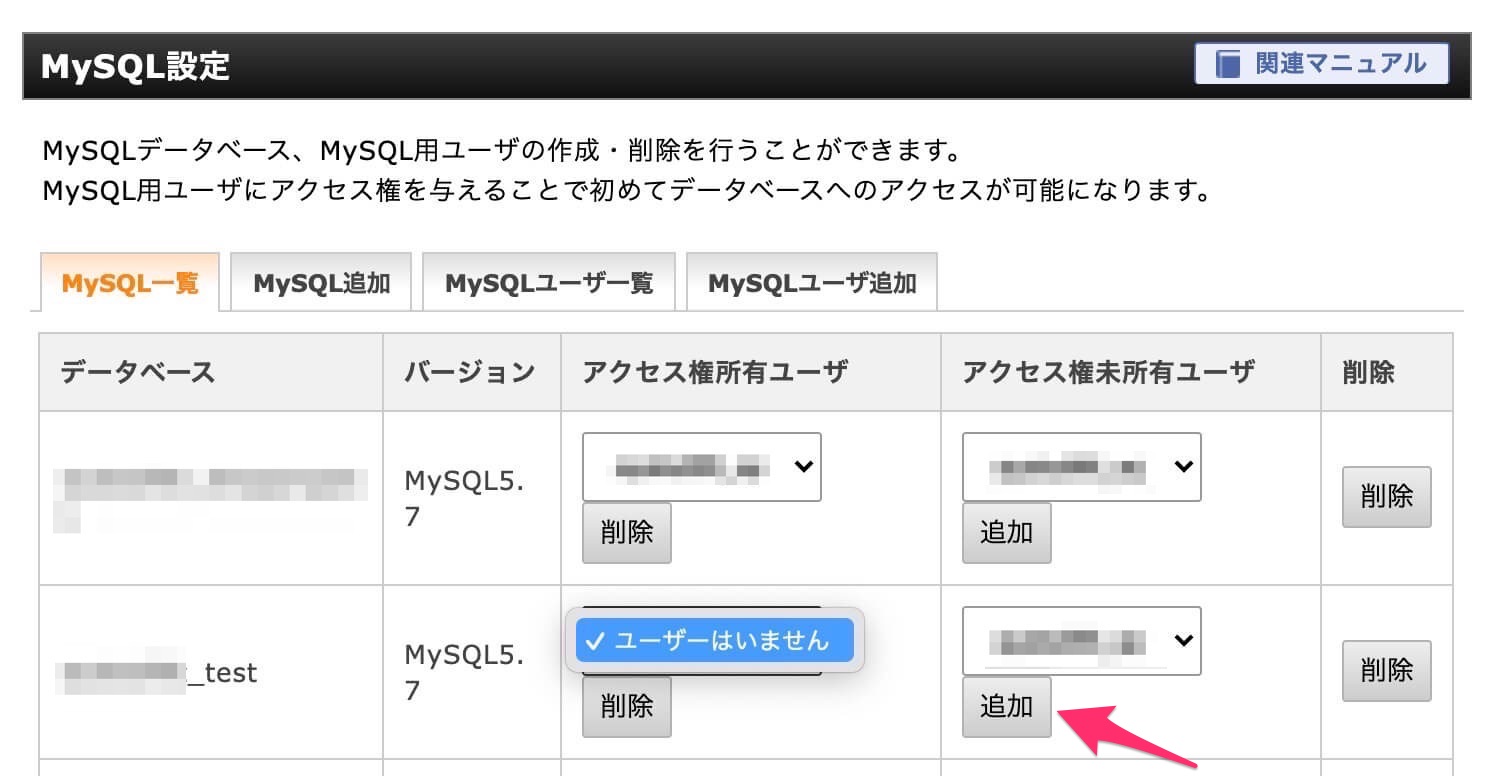
Task: Open the MySQL追加 tab
Action: (x=321, y=283)
